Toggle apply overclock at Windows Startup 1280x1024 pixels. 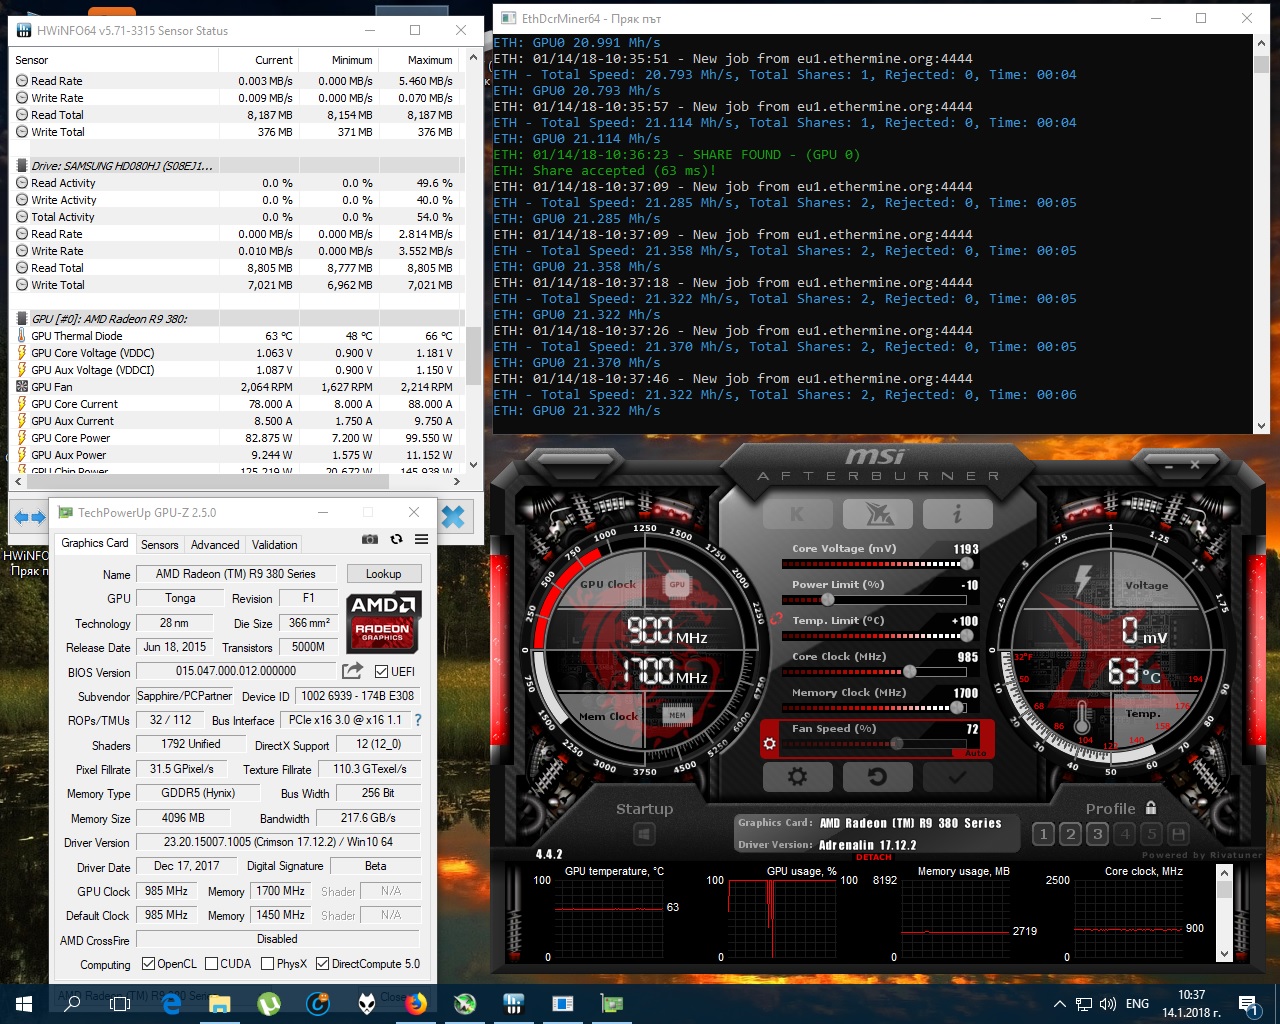coord(644,834)
